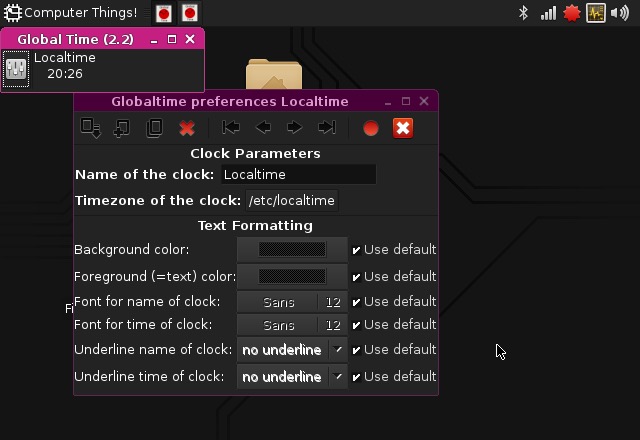Go to previous clock using left arrow

point(263,128)
